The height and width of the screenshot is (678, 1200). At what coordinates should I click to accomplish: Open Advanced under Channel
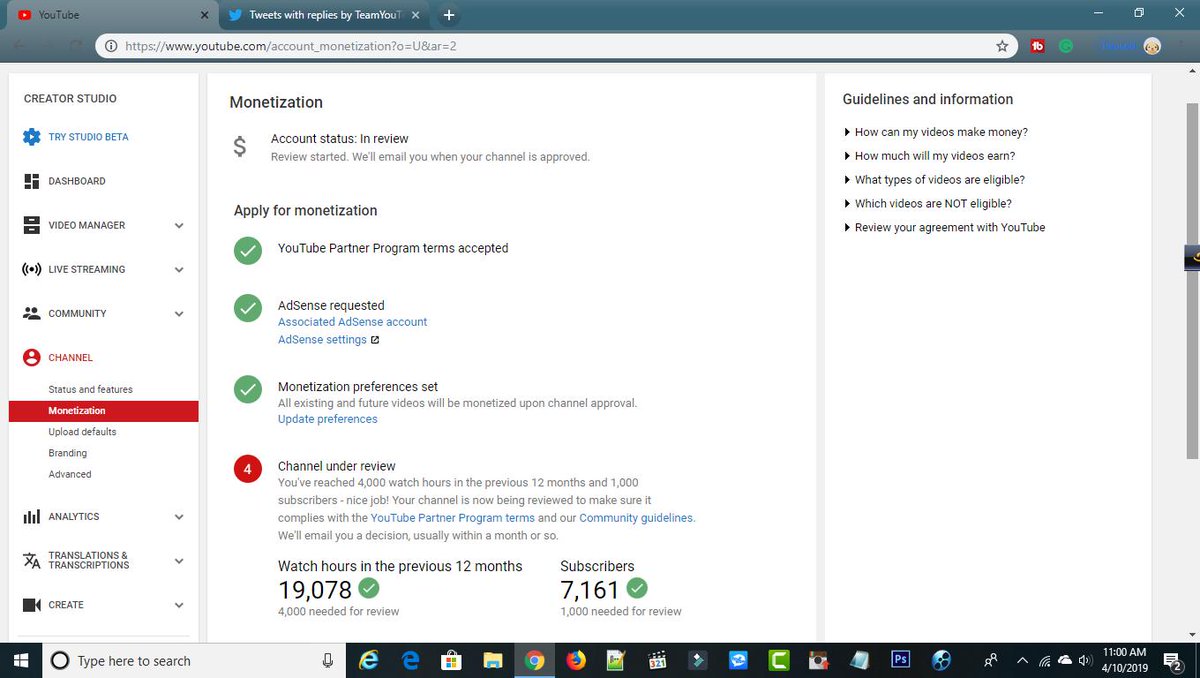(70, 474)
